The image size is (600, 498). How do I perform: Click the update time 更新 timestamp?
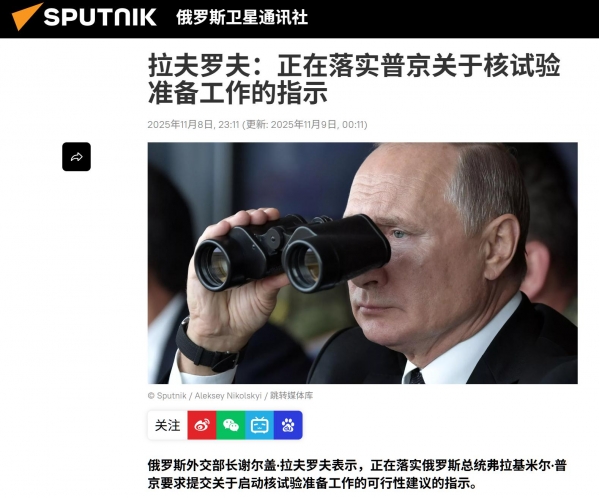pos(305,124)
